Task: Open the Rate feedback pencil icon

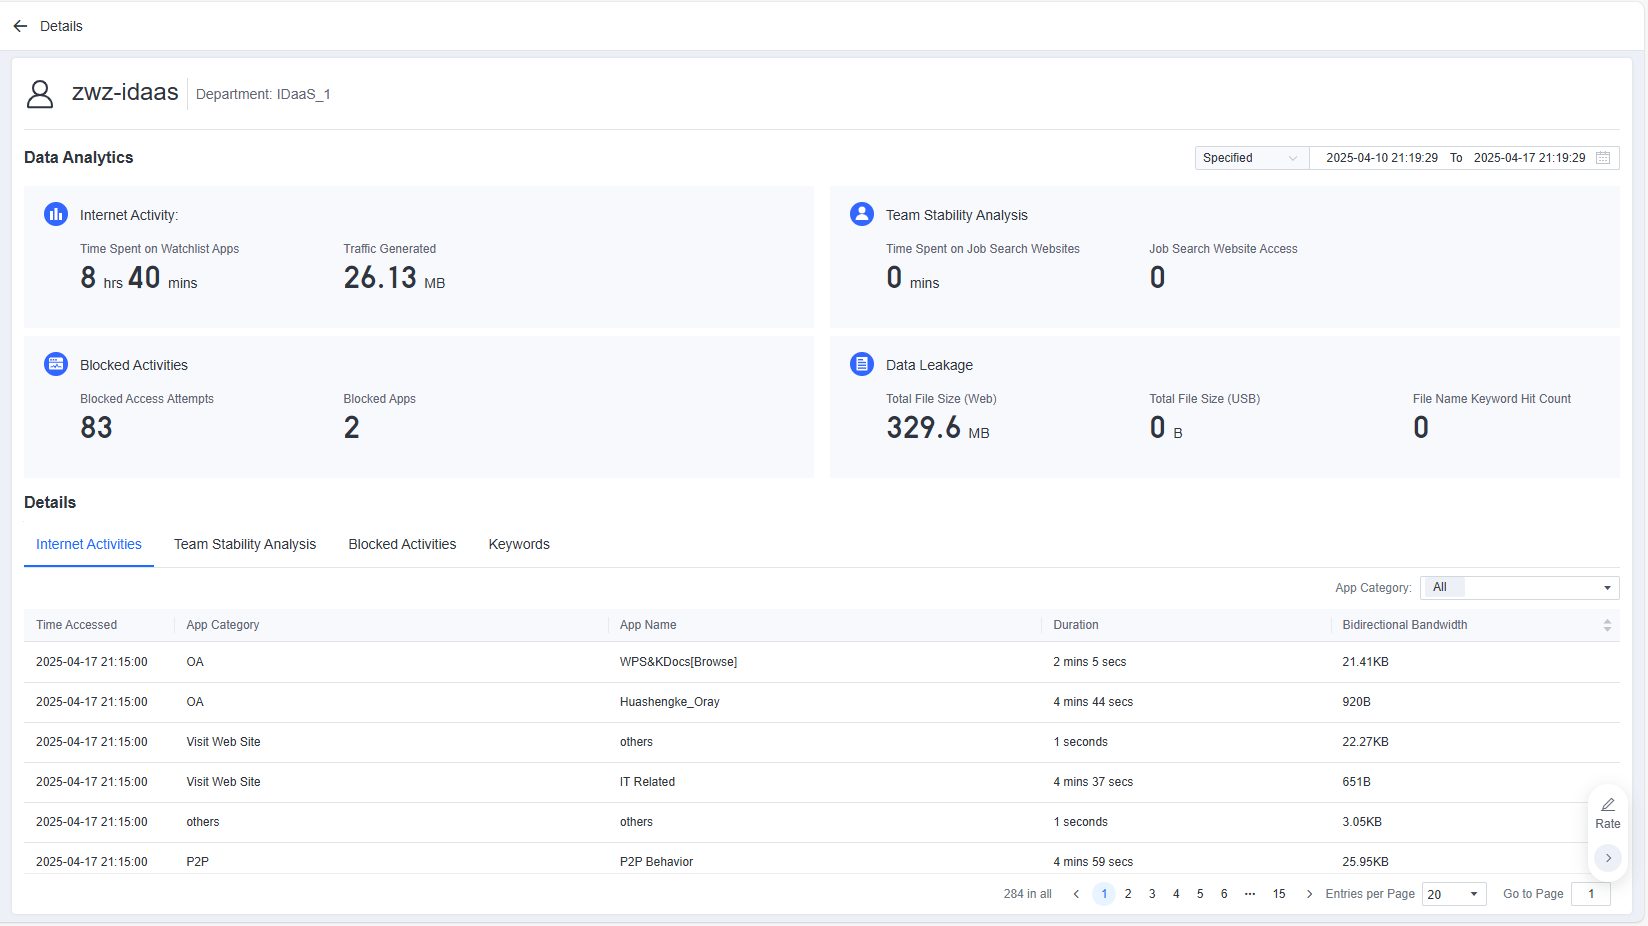Action: click(x=1608, y=805)
